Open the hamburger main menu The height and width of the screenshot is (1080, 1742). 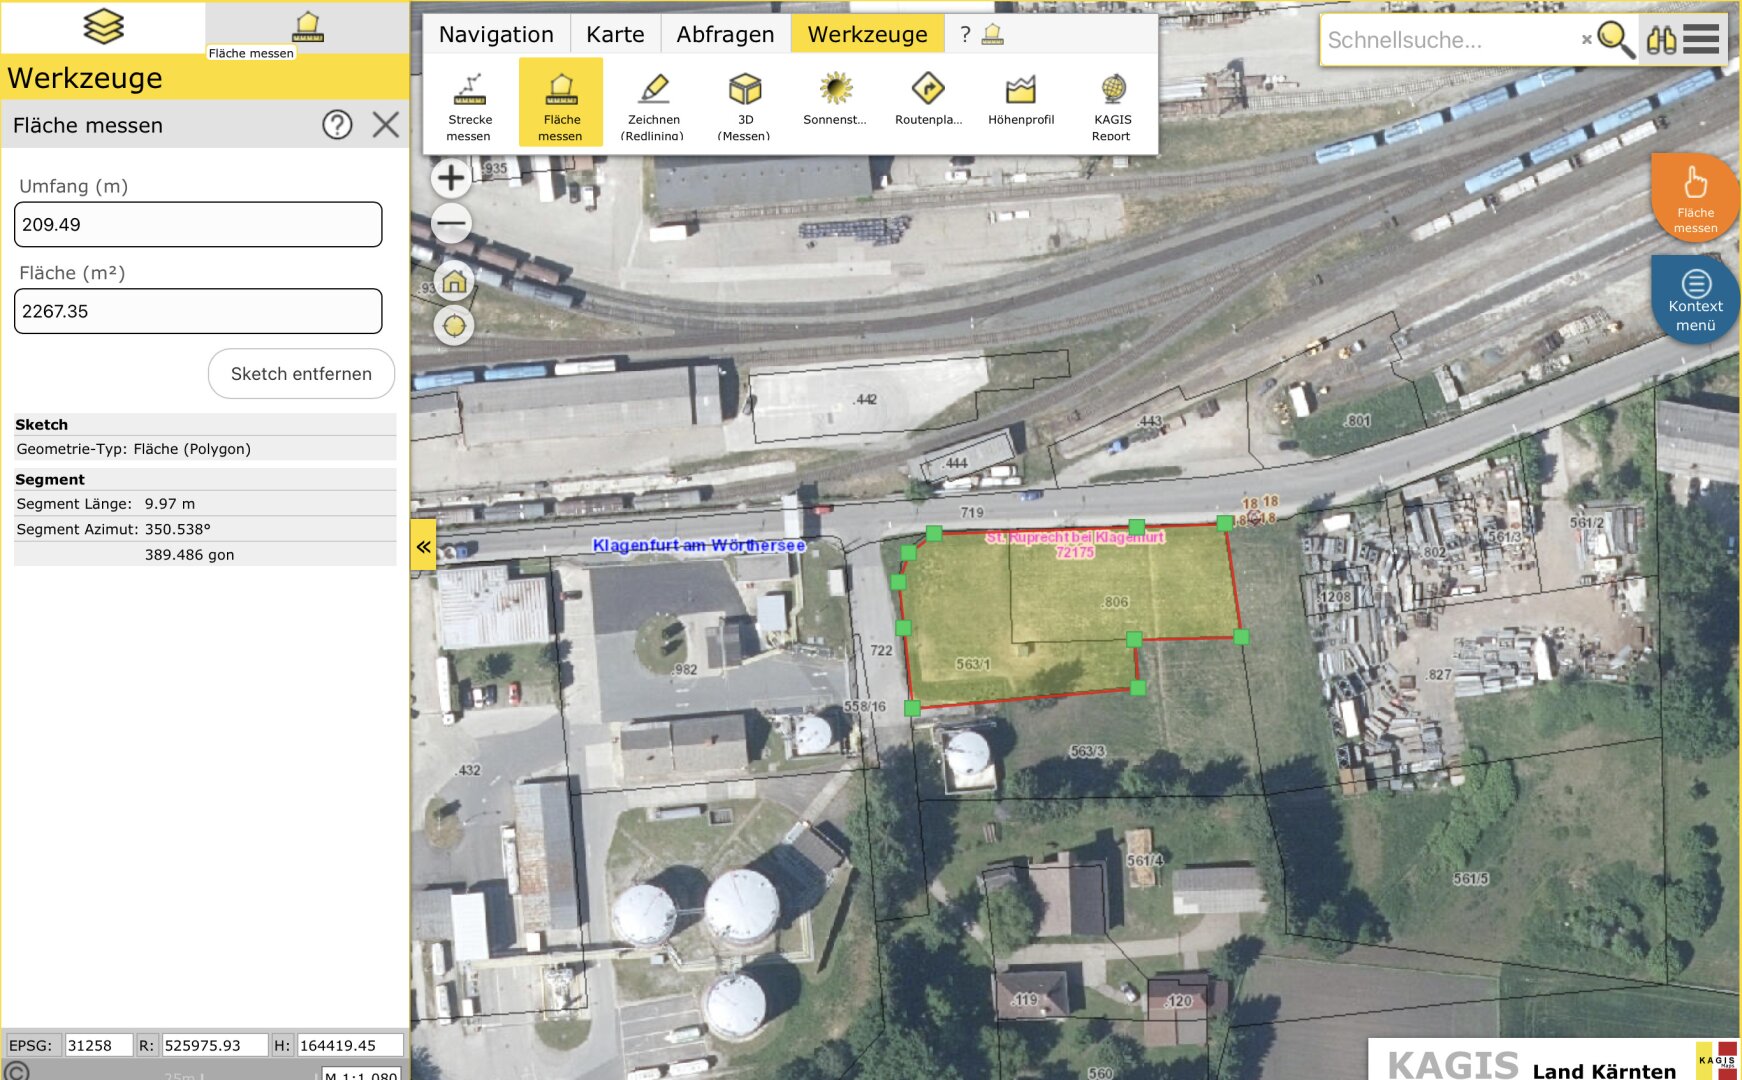point(1701,40)
